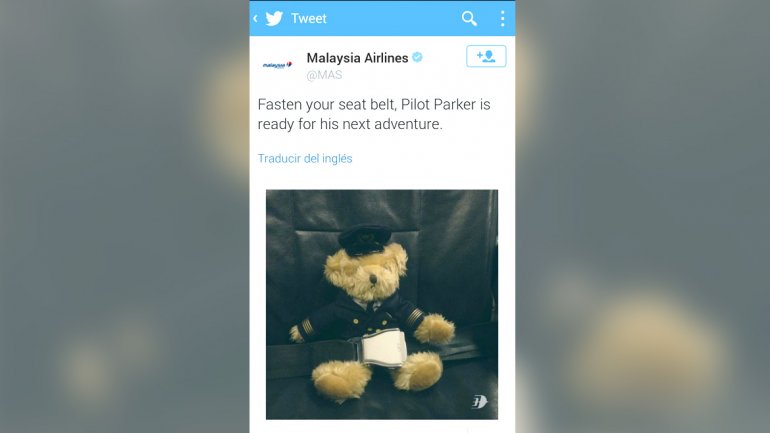The height and width of the screenshot is (433, 770).
Task: Select 'Traducir del inglés' translate link
Action: (x=305, y=159)
